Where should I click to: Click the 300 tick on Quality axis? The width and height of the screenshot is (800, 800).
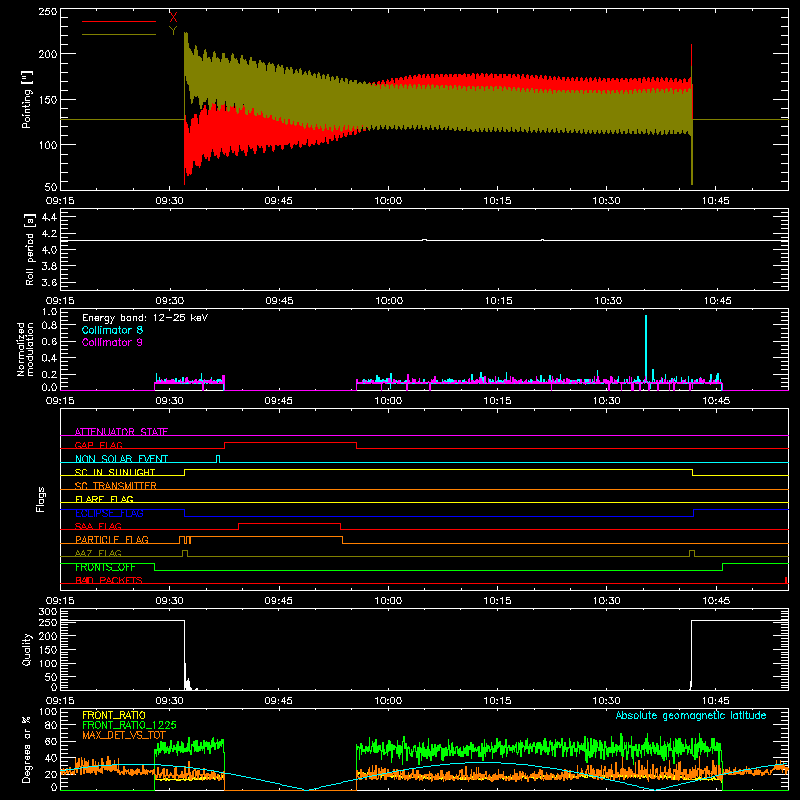pyautogui.click(x=48, y=611)
